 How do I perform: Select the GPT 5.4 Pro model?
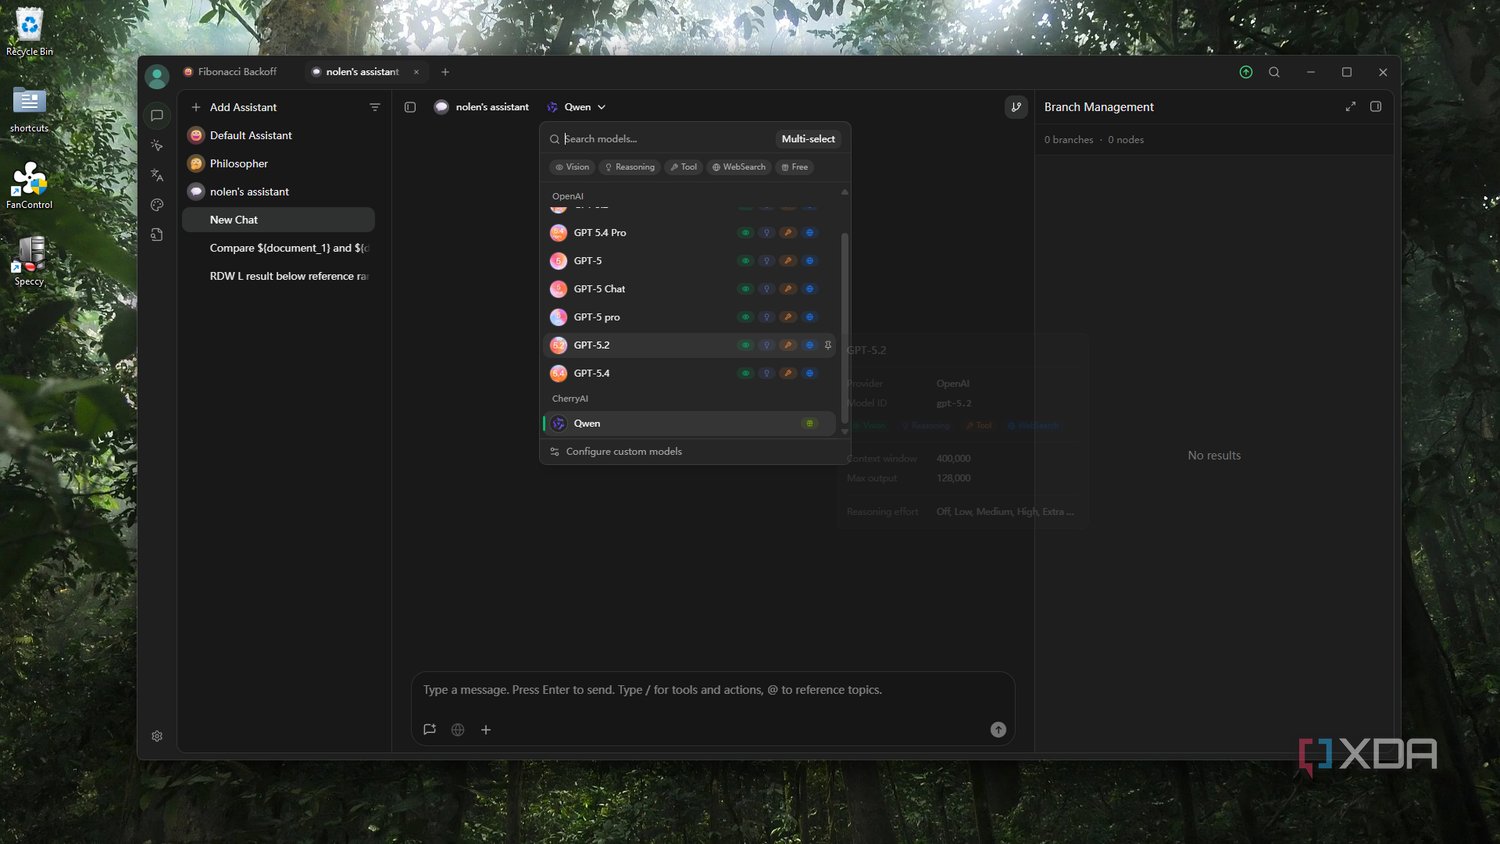coord(690,233)
